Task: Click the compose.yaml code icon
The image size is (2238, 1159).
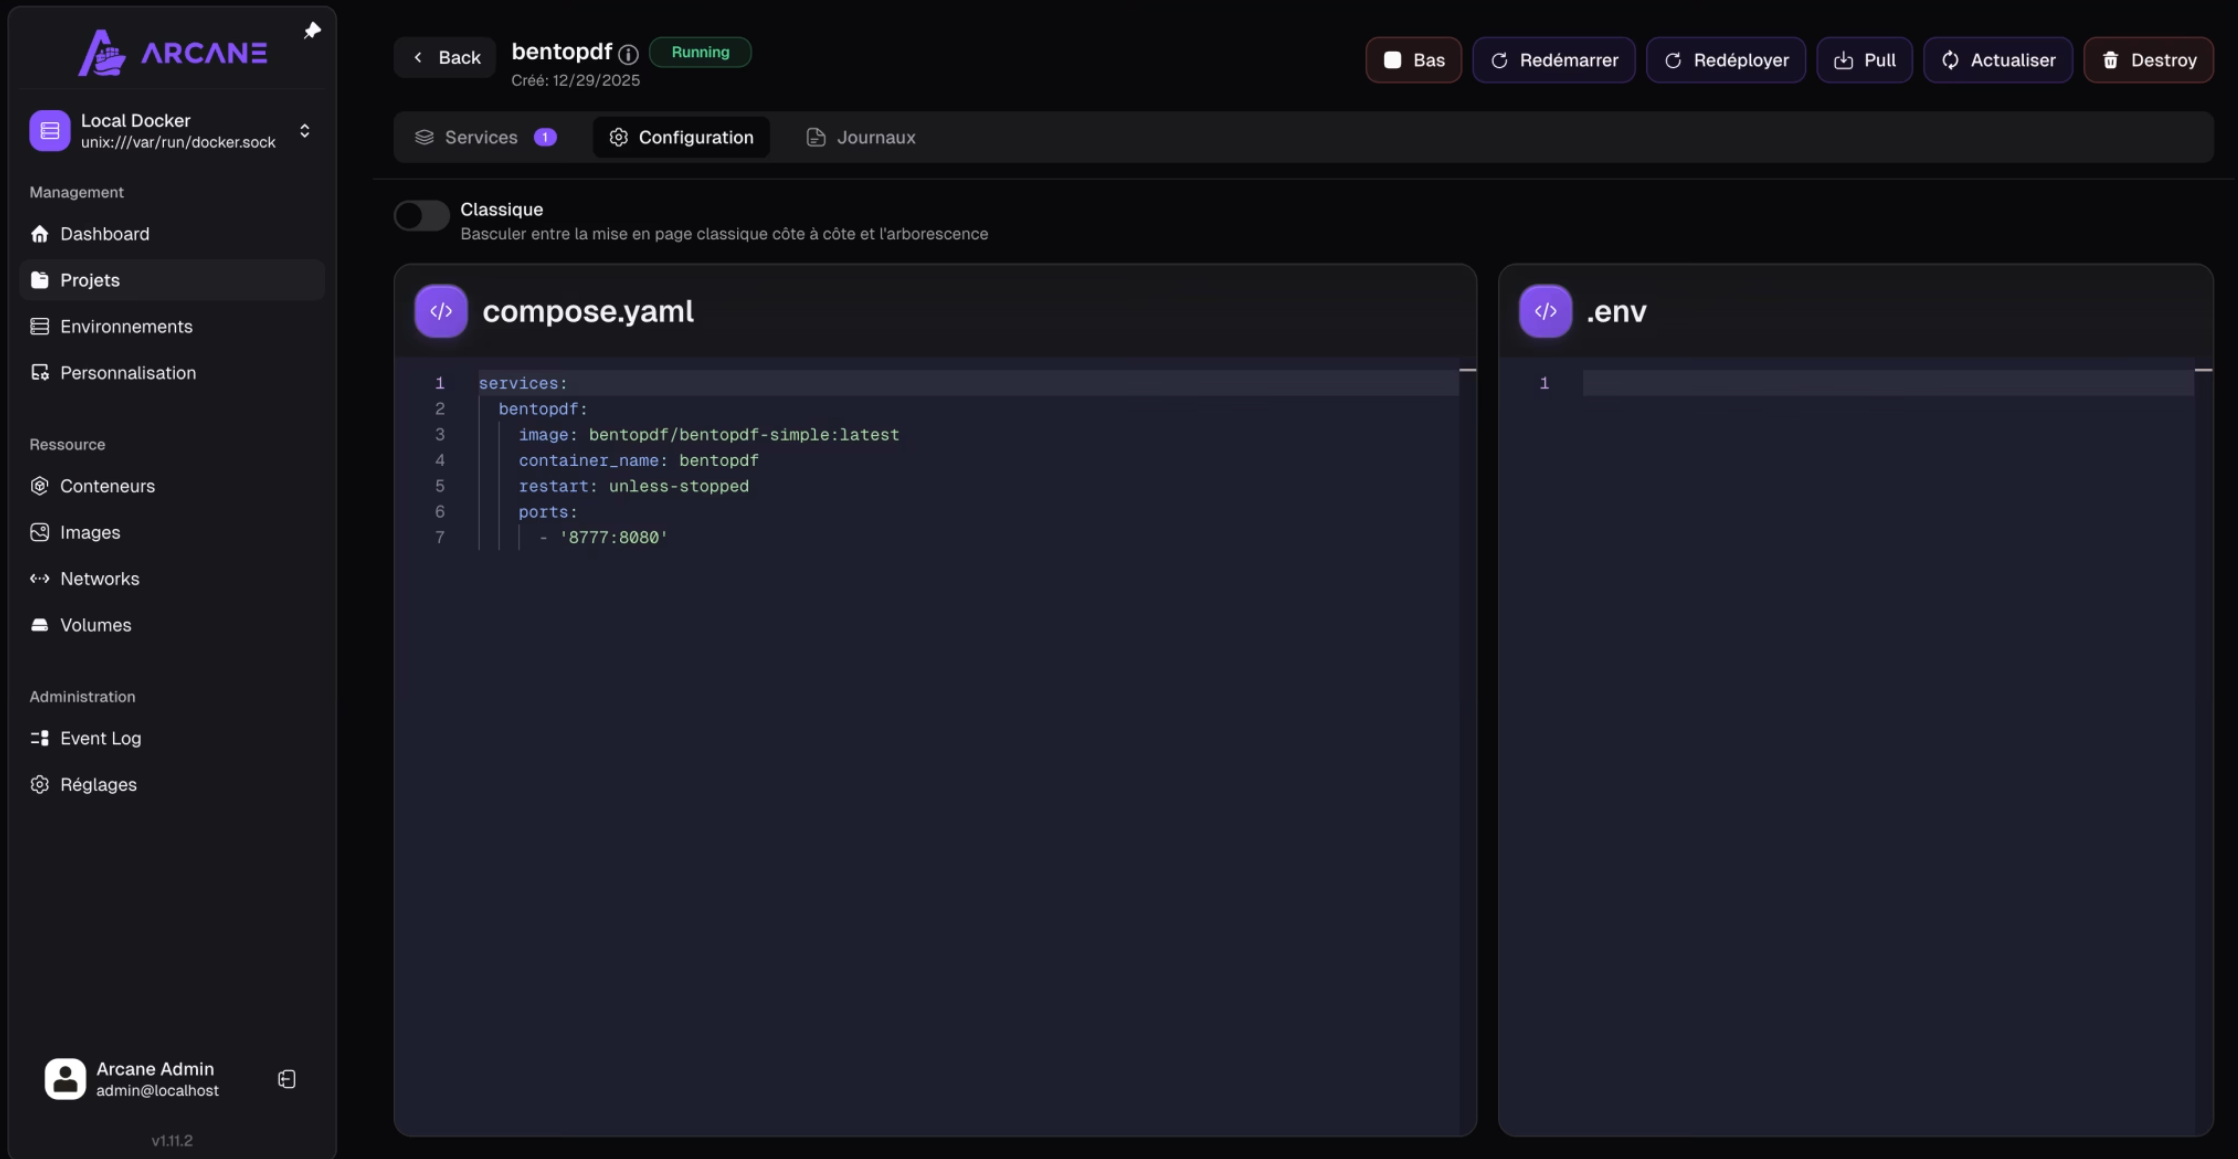Action: (441, 311)
